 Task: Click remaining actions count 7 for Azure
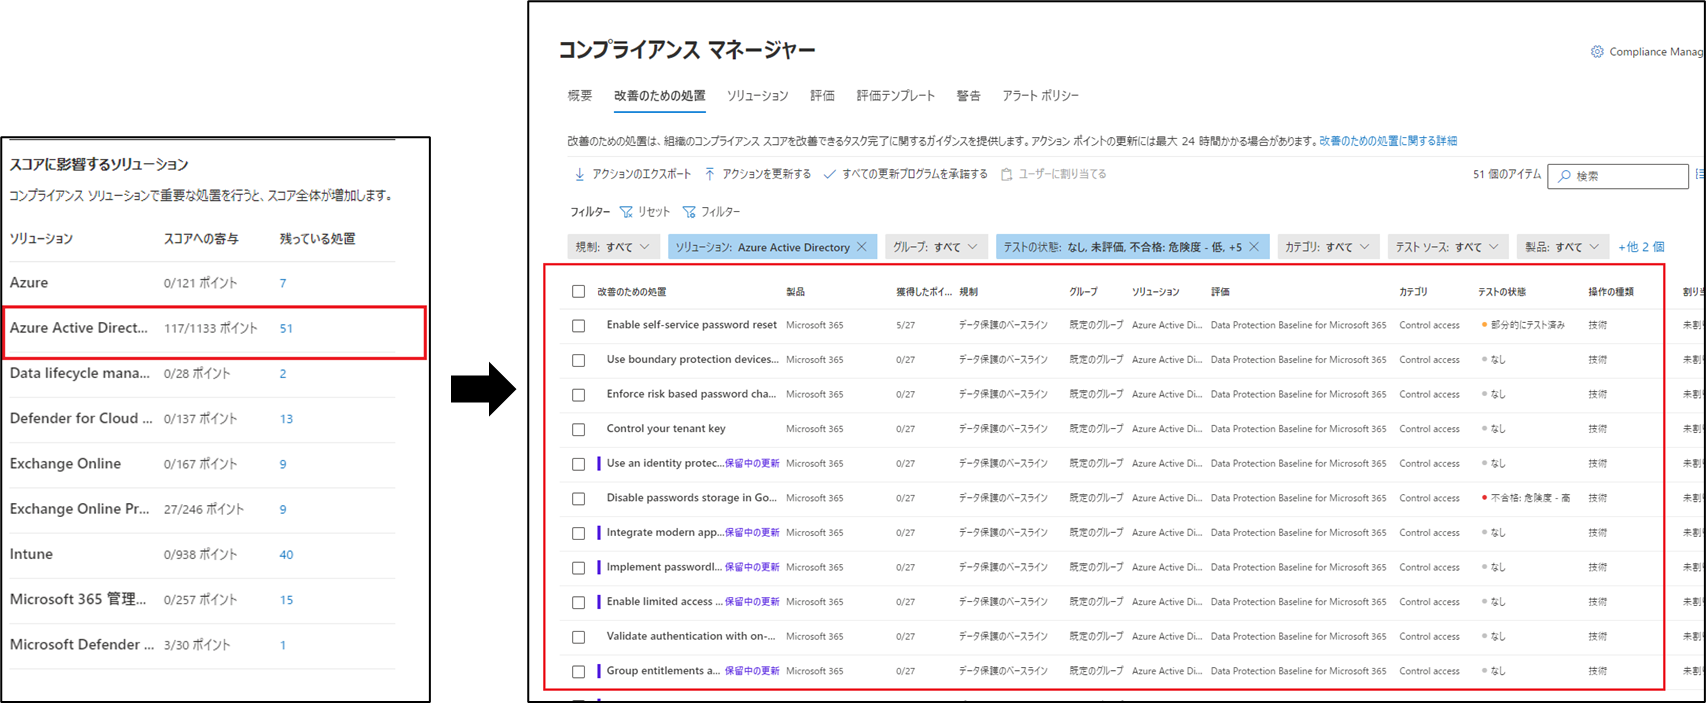tap(283, 283)
